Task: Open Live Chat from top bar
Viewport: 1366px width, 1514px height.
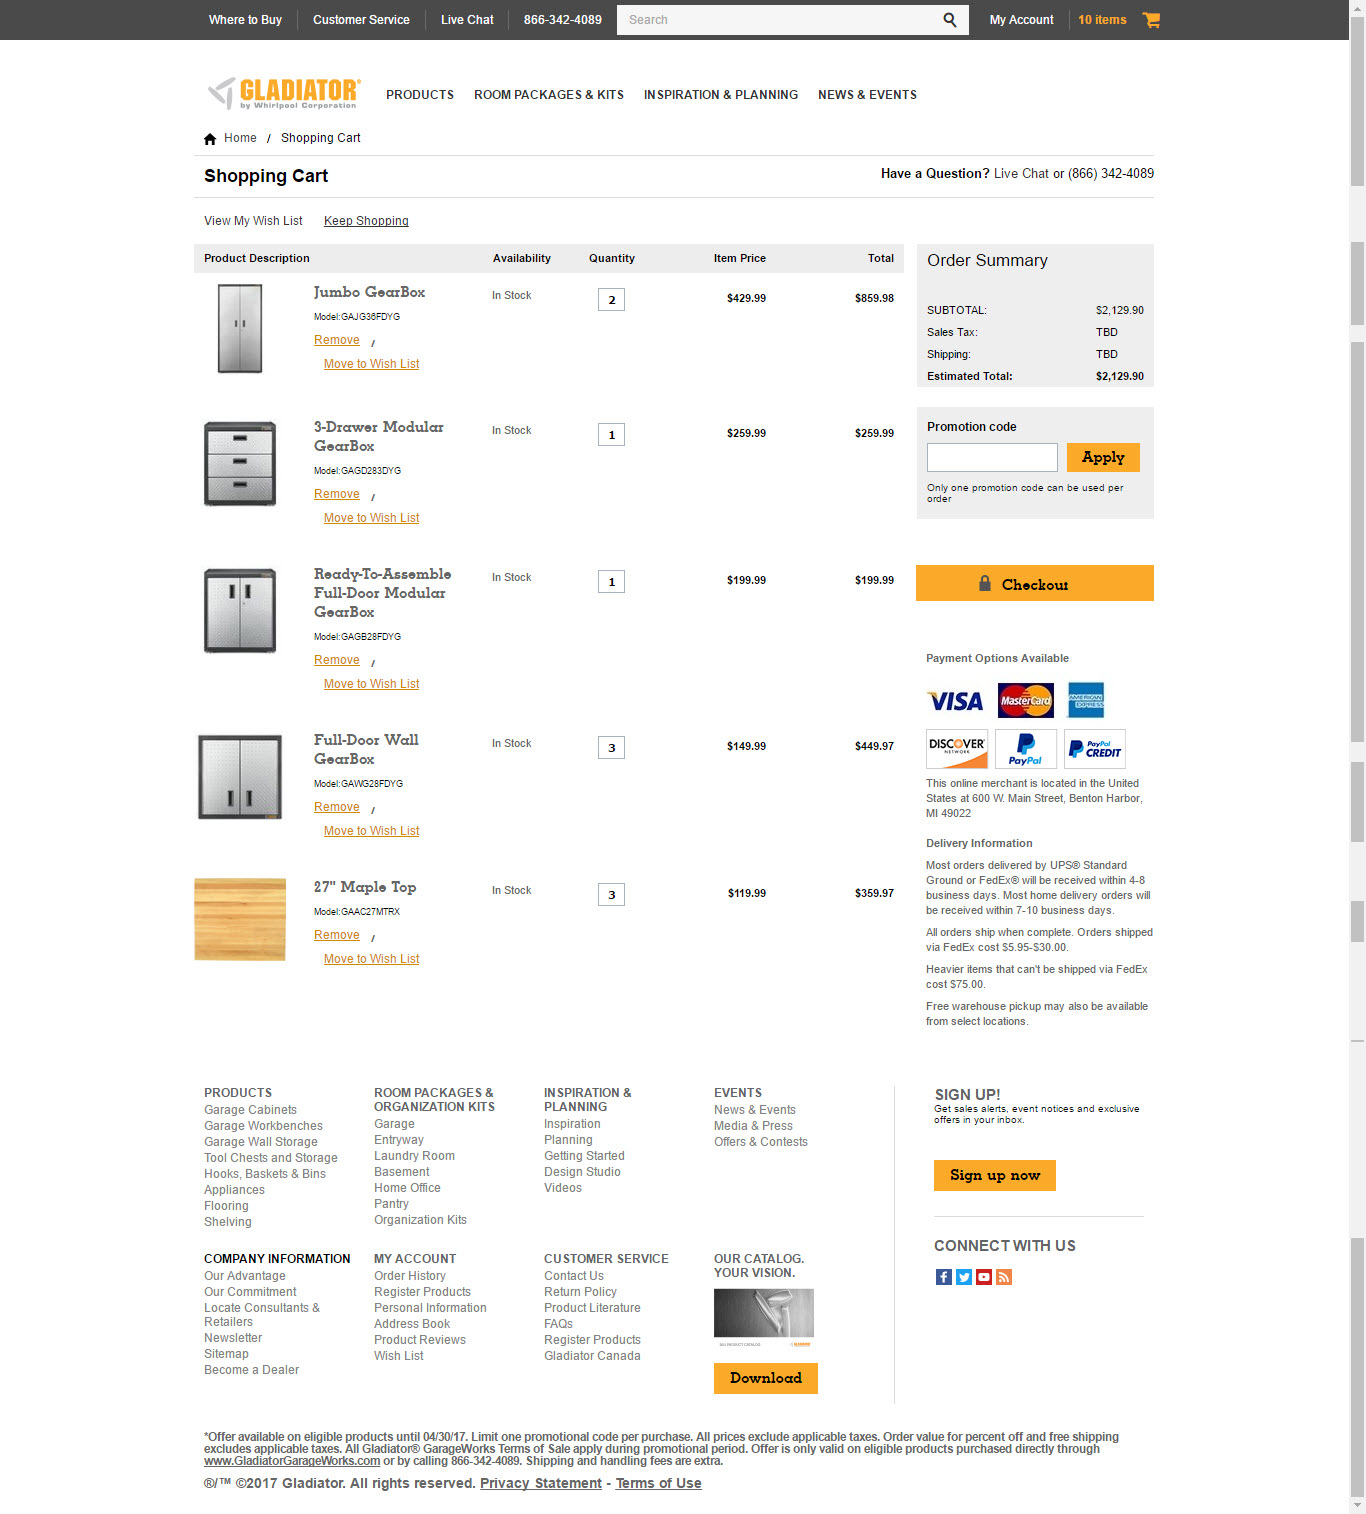Action: [x=467, y=20]
